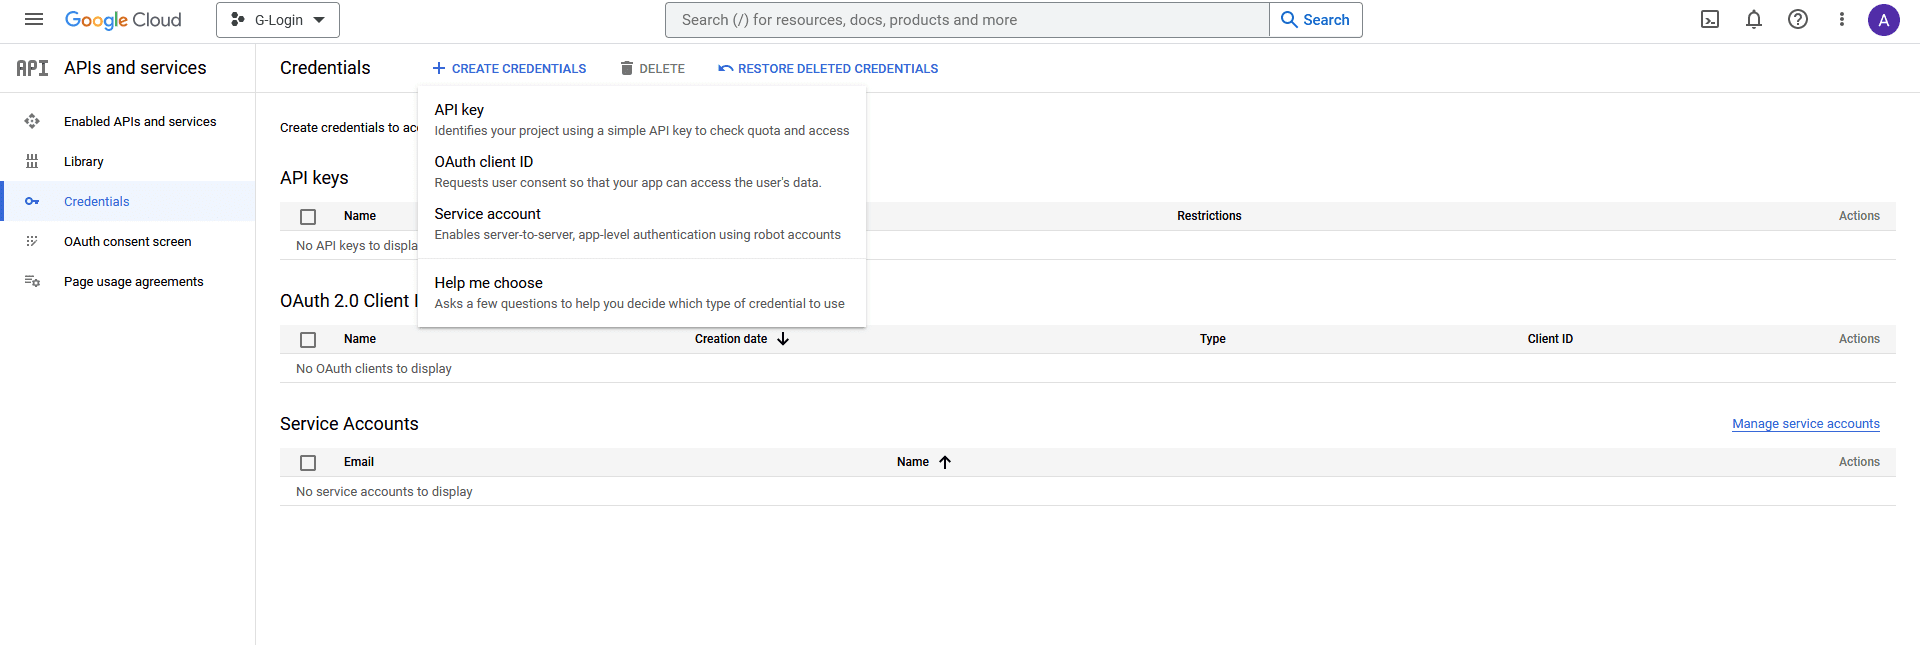Viewport: 1920px width, 645px height.
Task: Open OAuth consent screen page
Action: (x=128, y=241)
